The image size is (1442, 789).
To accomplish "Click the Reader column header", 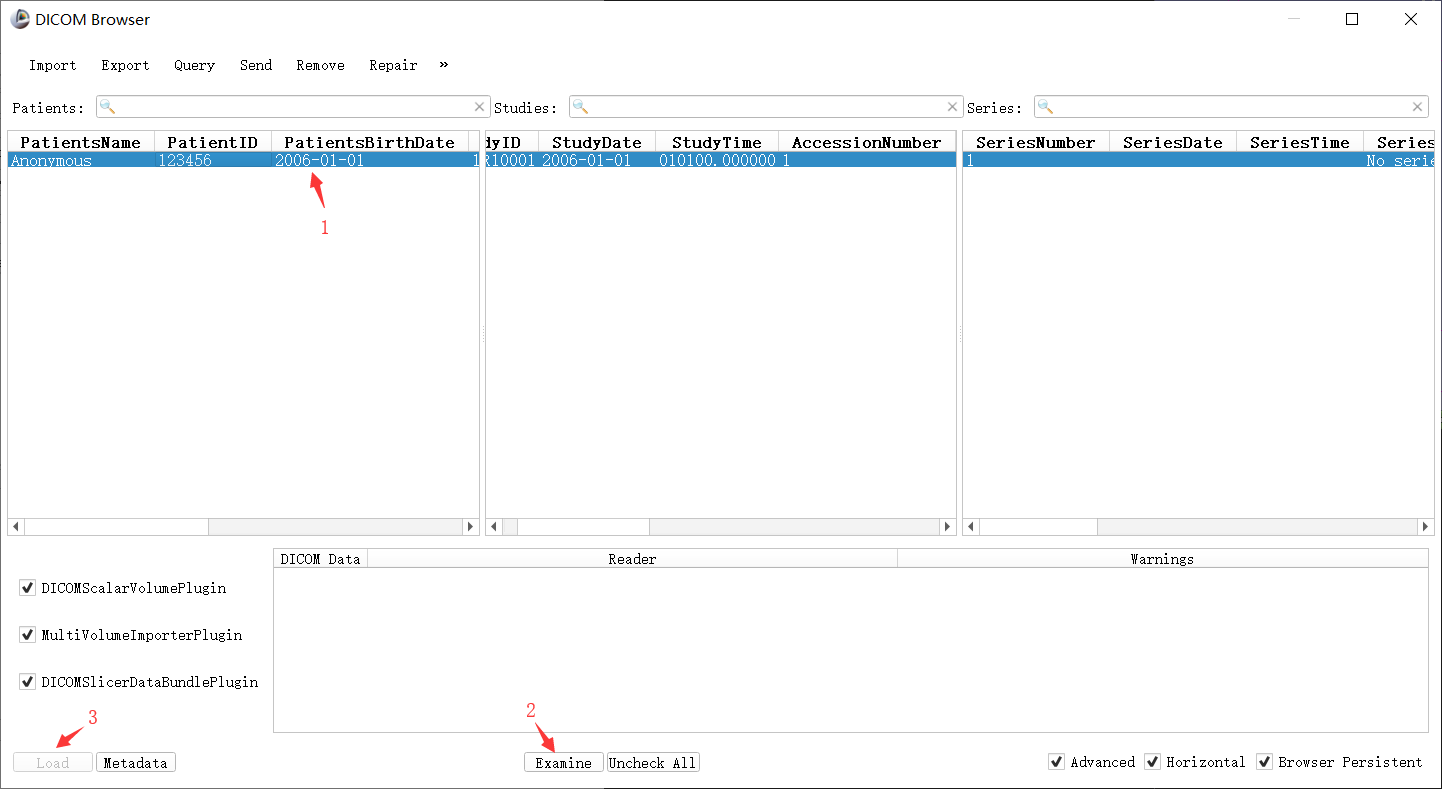I will 632,559.
